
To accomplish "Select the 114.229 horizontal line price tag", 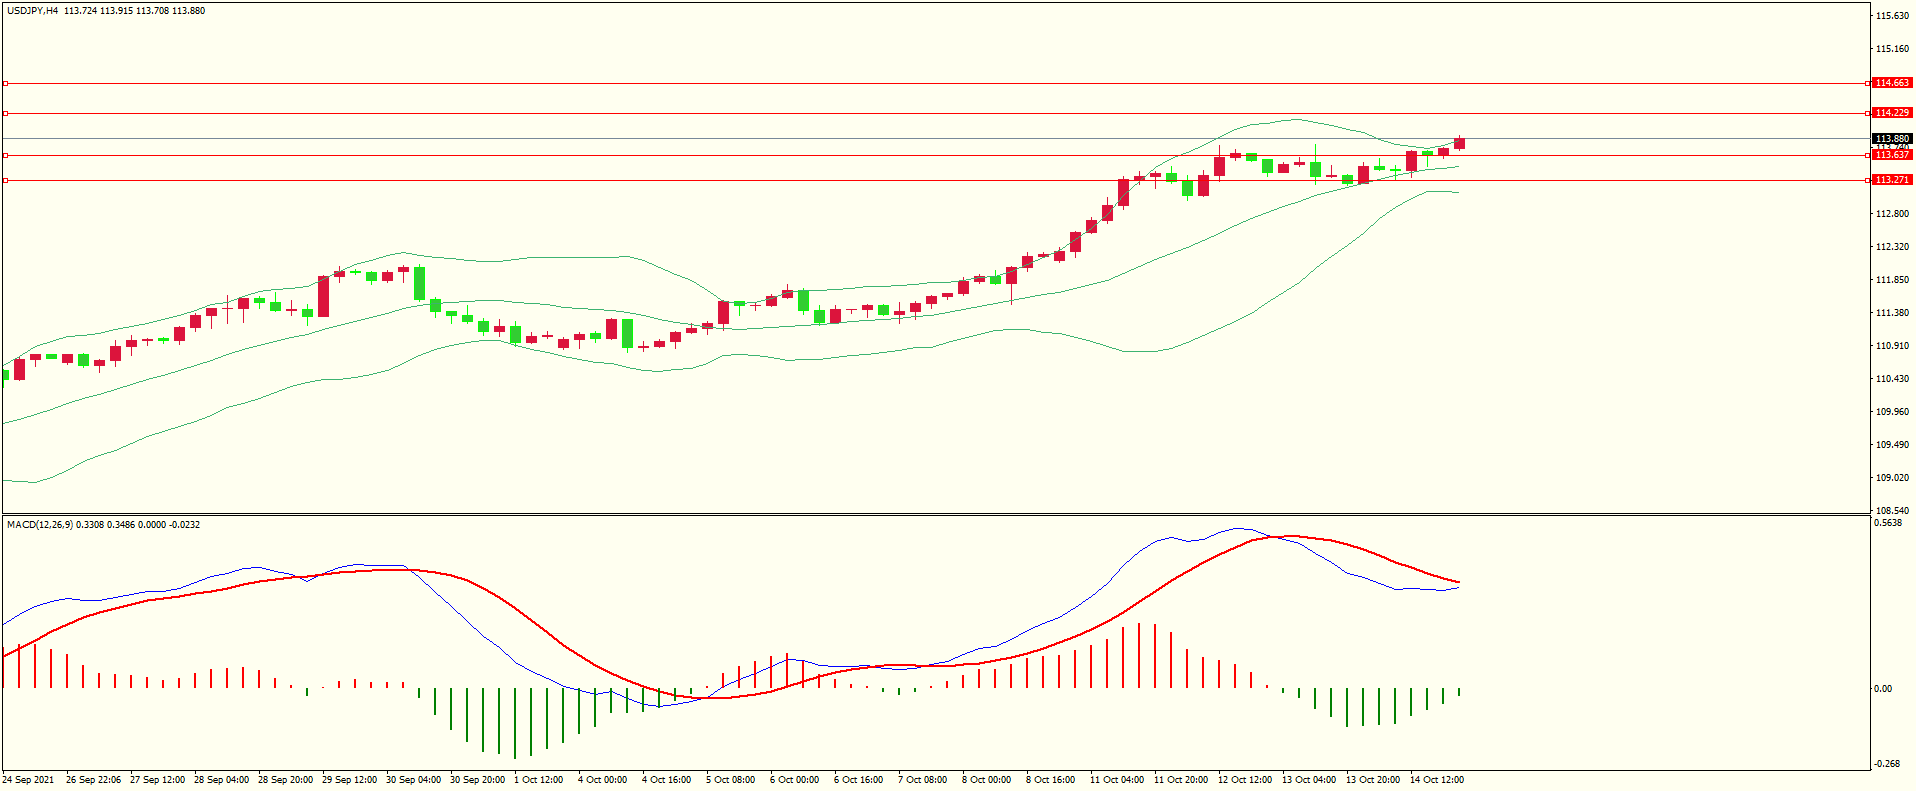I will pyautogui.click(x=1891, y=113).
